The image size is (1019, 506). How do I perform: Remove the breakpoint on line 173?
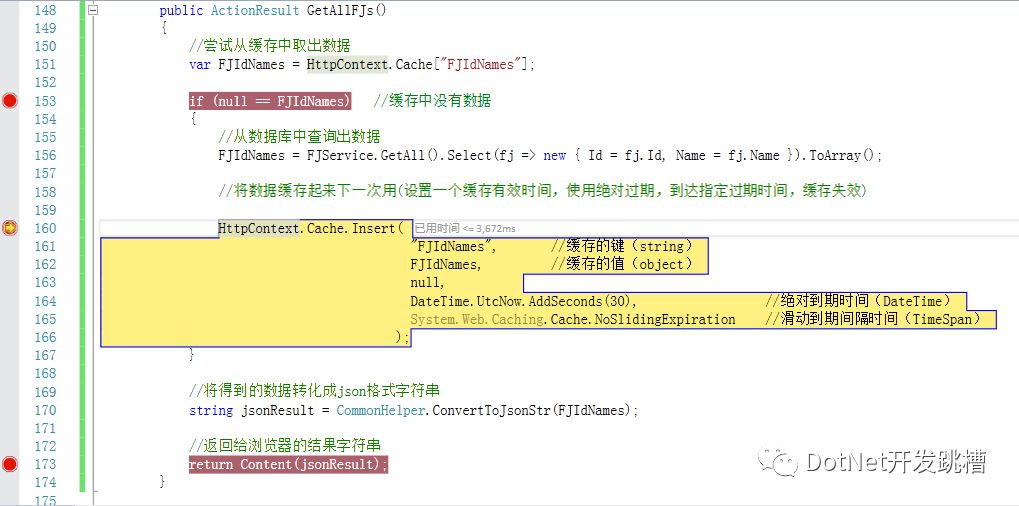coord(10,464)
